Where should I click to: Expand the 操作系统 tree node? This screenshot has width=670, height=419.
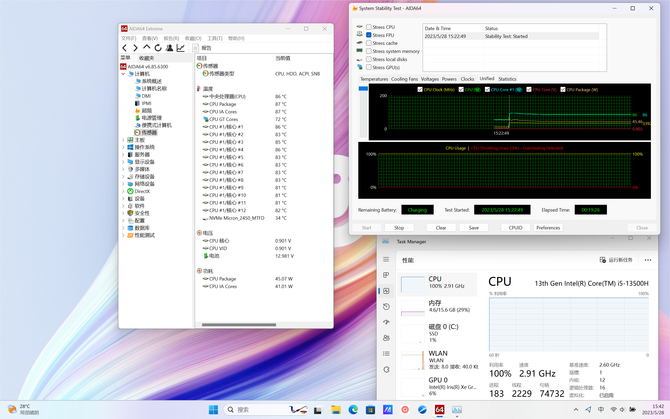[123, 147]
